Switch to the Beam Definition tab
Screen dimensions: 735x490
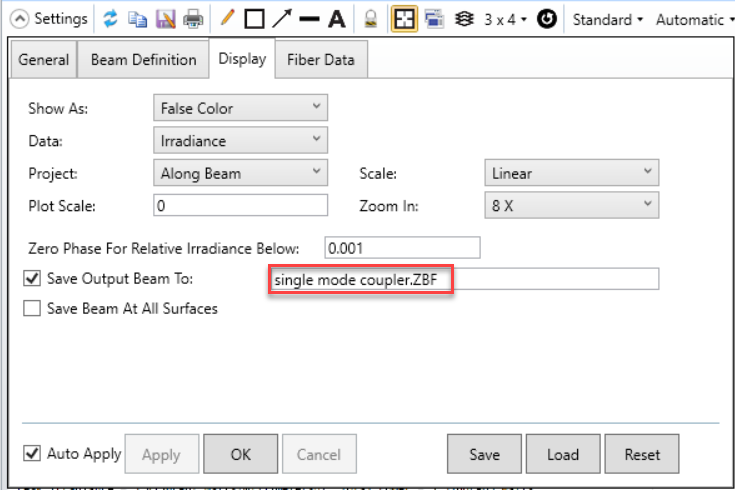click(143, 60)
